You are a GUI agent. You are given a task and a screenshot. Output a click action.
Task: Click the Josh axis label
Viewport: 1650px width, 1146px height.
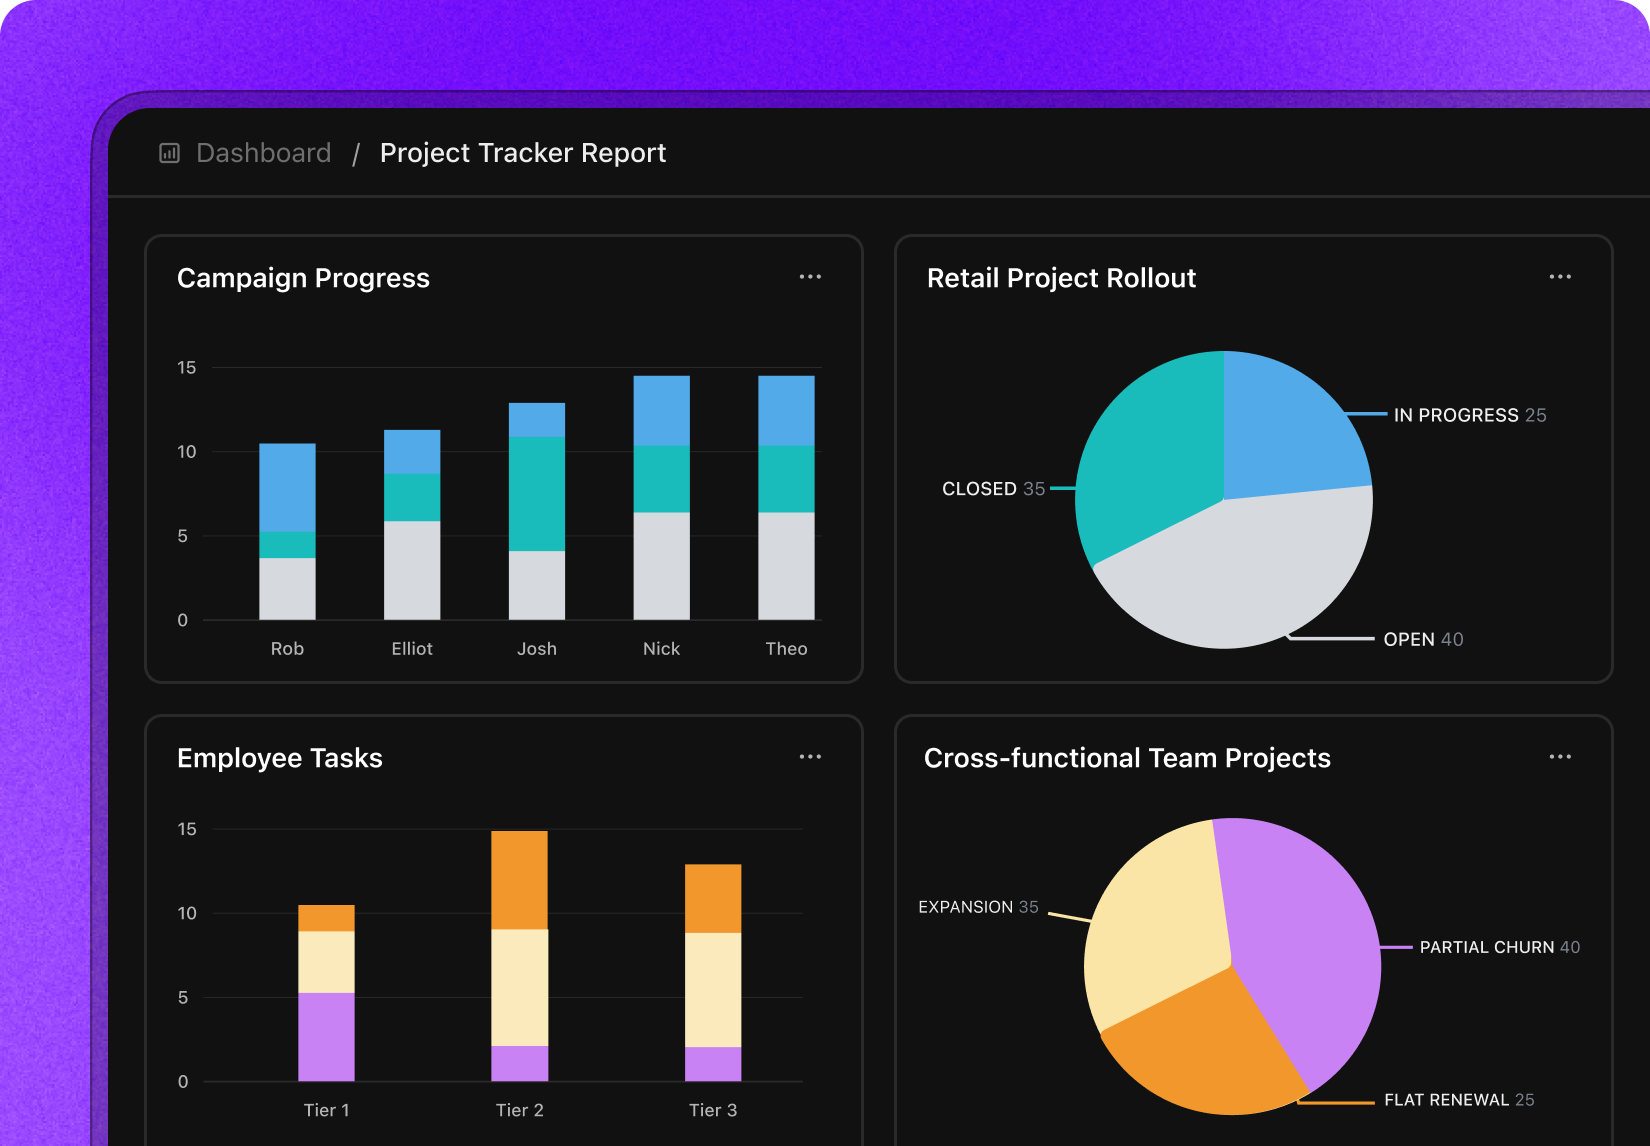pyautogui.click(x=537, y=649)
